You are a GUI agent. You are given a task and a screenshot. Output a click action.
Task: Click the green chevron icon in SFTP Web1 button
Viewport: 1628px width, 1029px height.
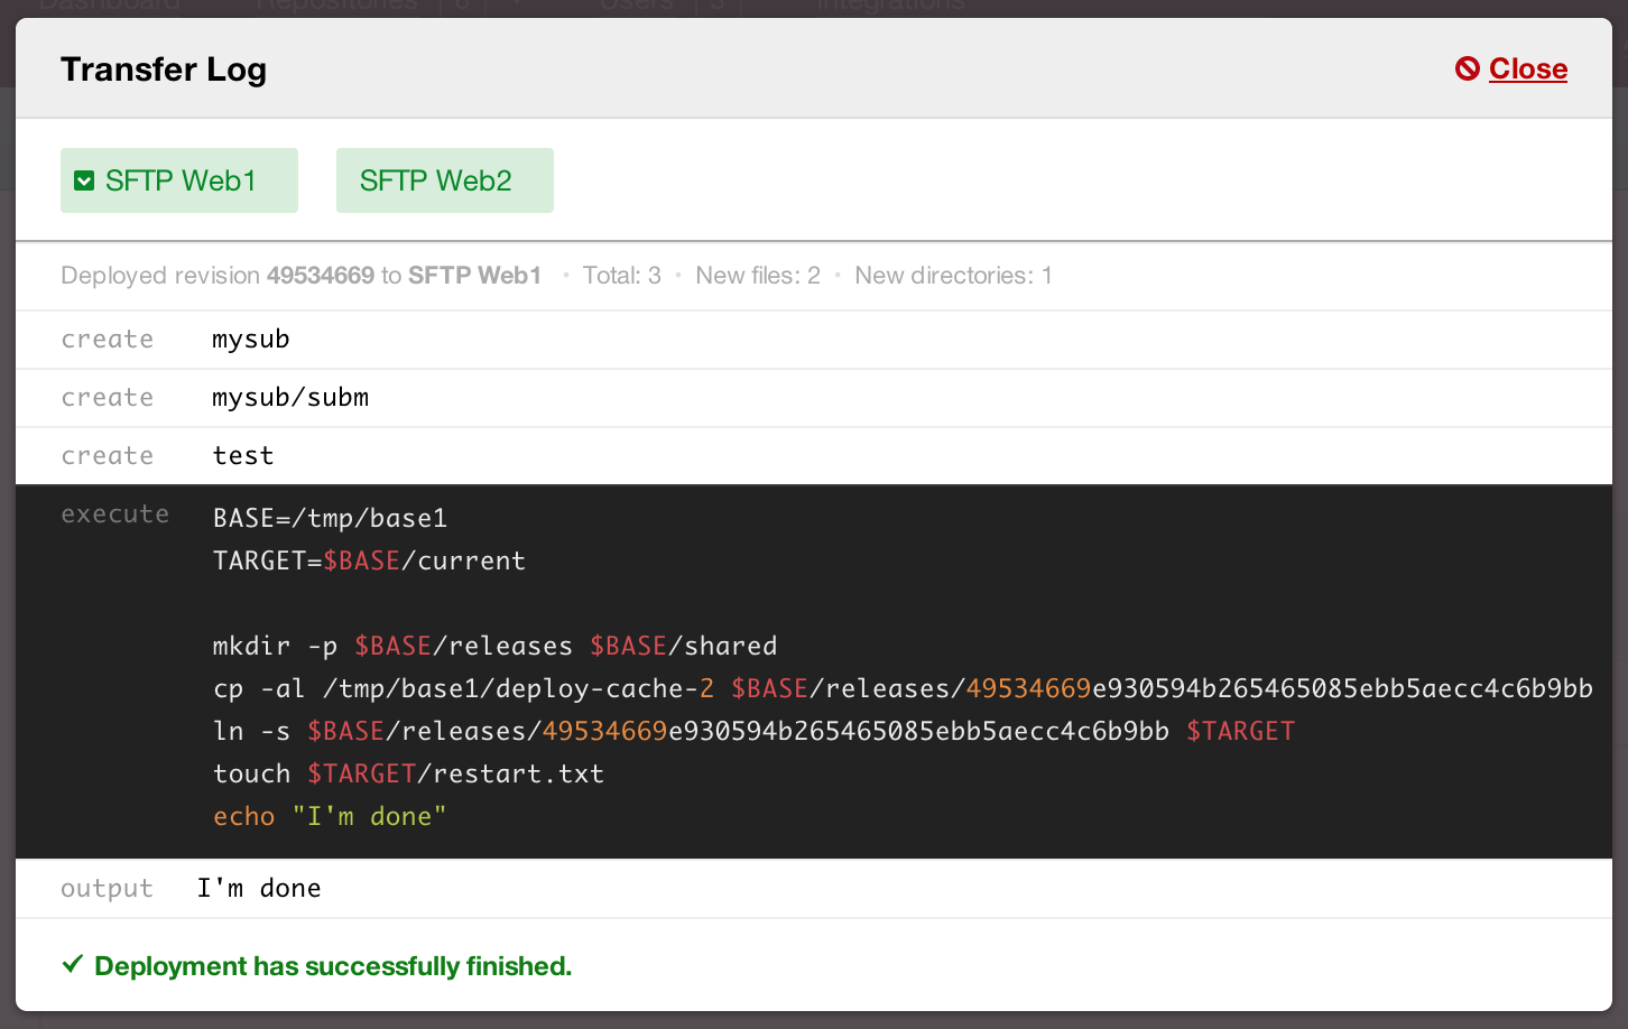click(85, 180)
